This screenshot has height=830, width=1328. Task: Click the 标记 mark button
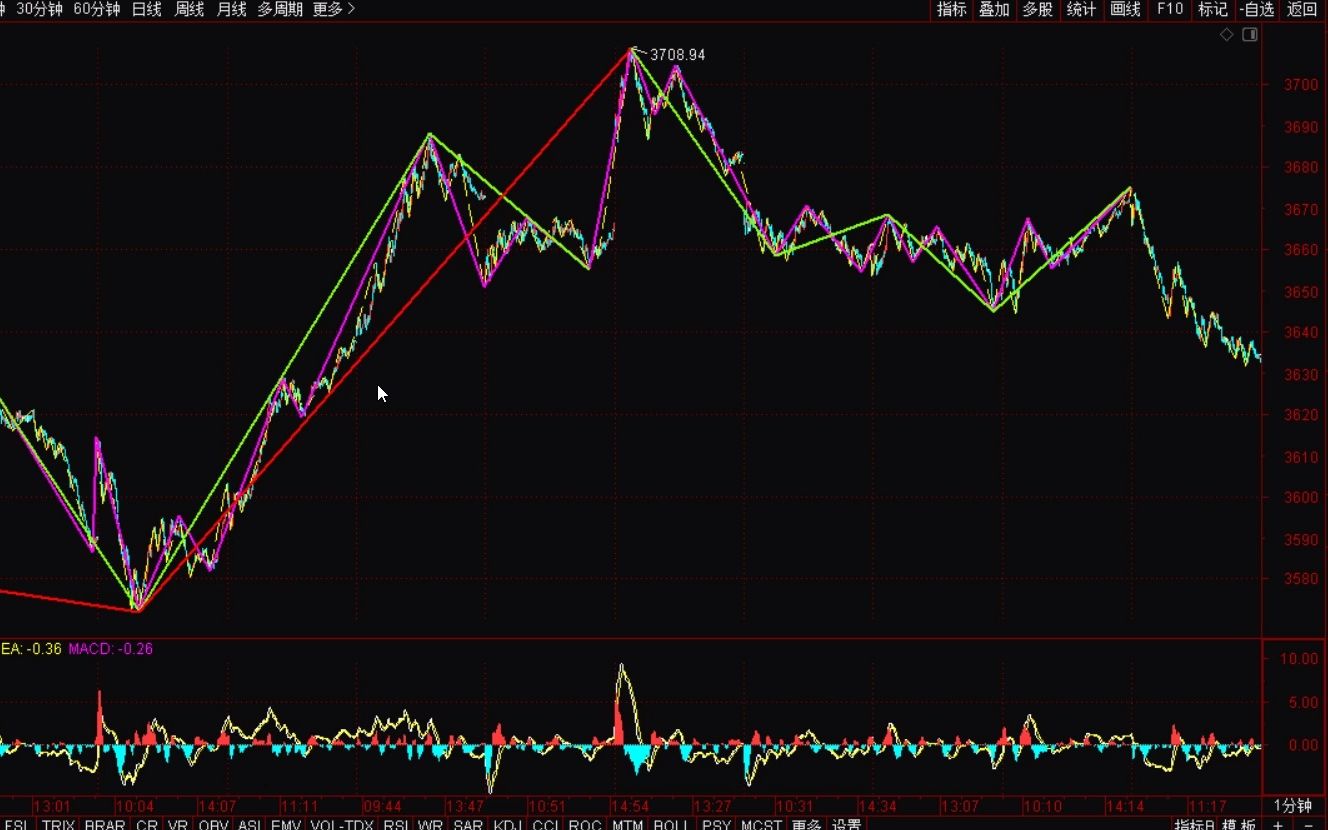click(x=1213, y=9)
